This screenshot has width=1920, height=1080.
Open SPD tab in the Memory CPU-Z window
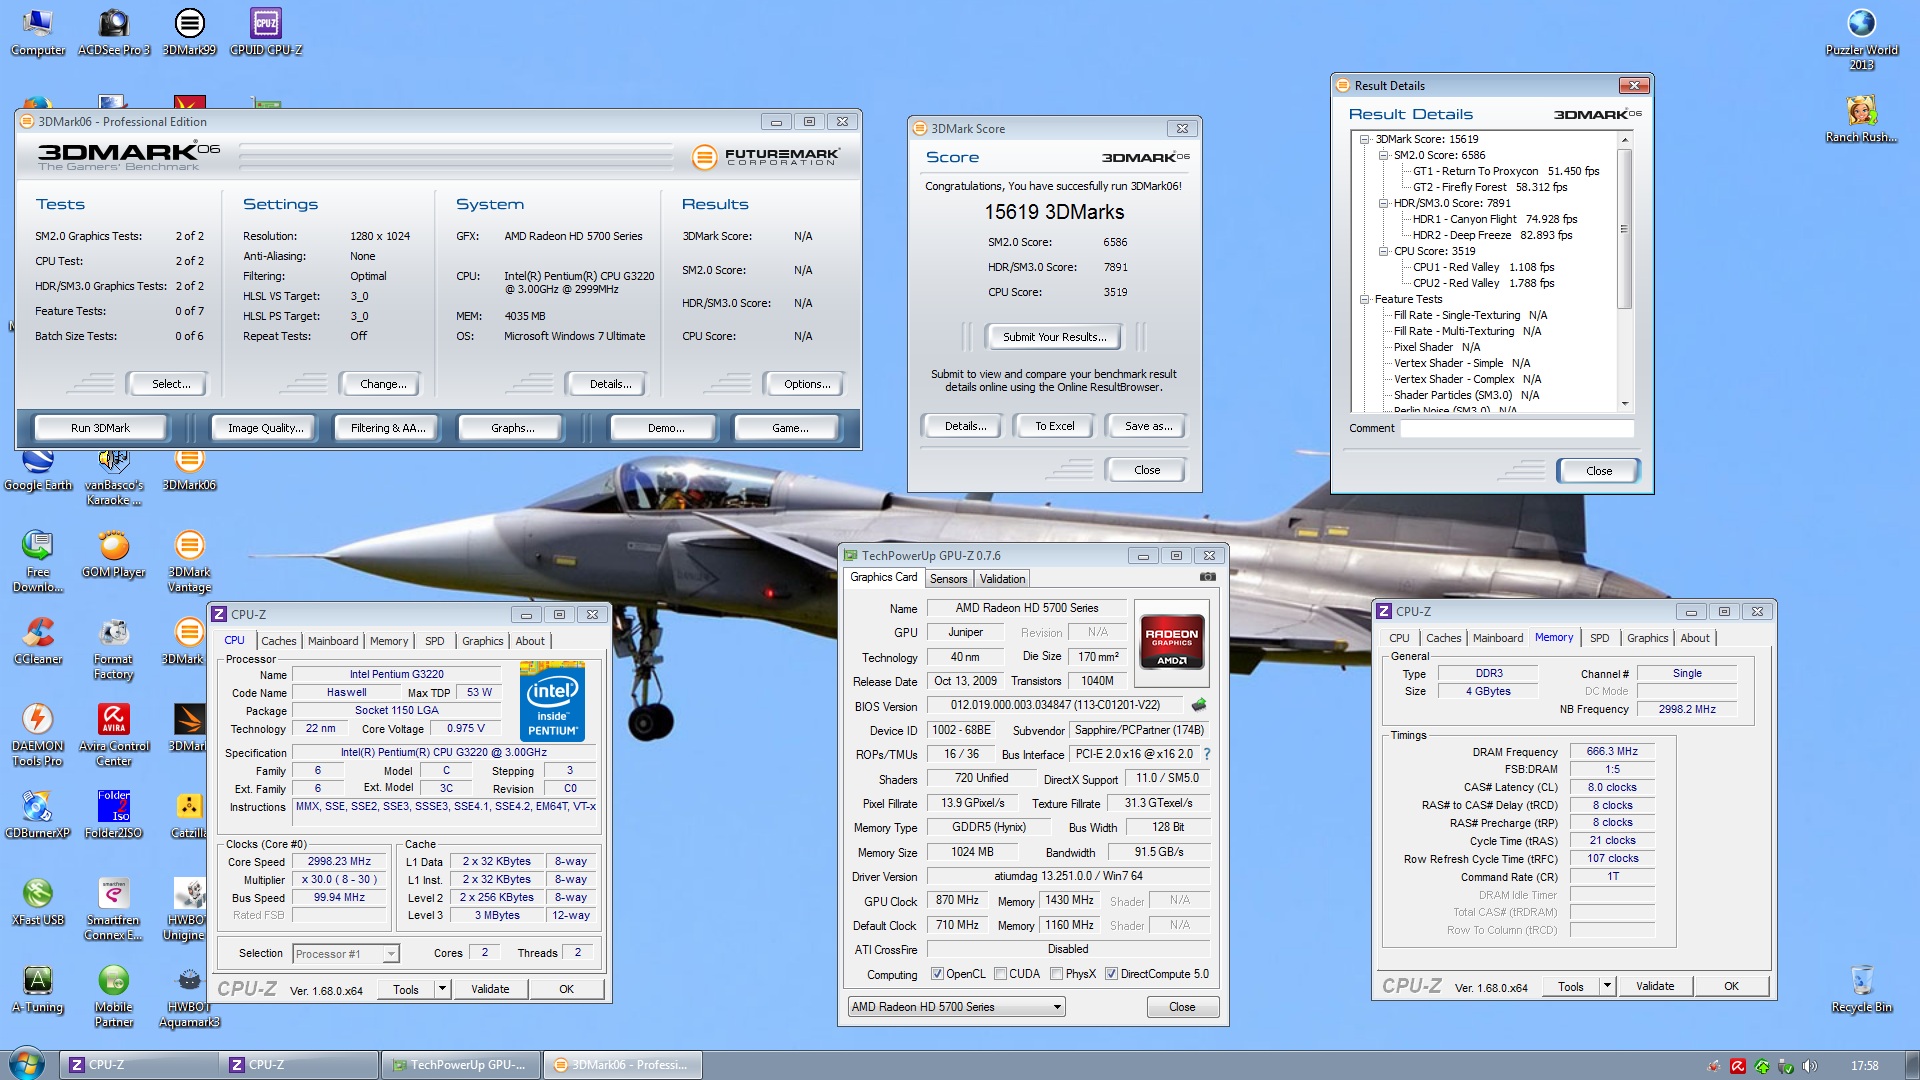click(1600, 638)
